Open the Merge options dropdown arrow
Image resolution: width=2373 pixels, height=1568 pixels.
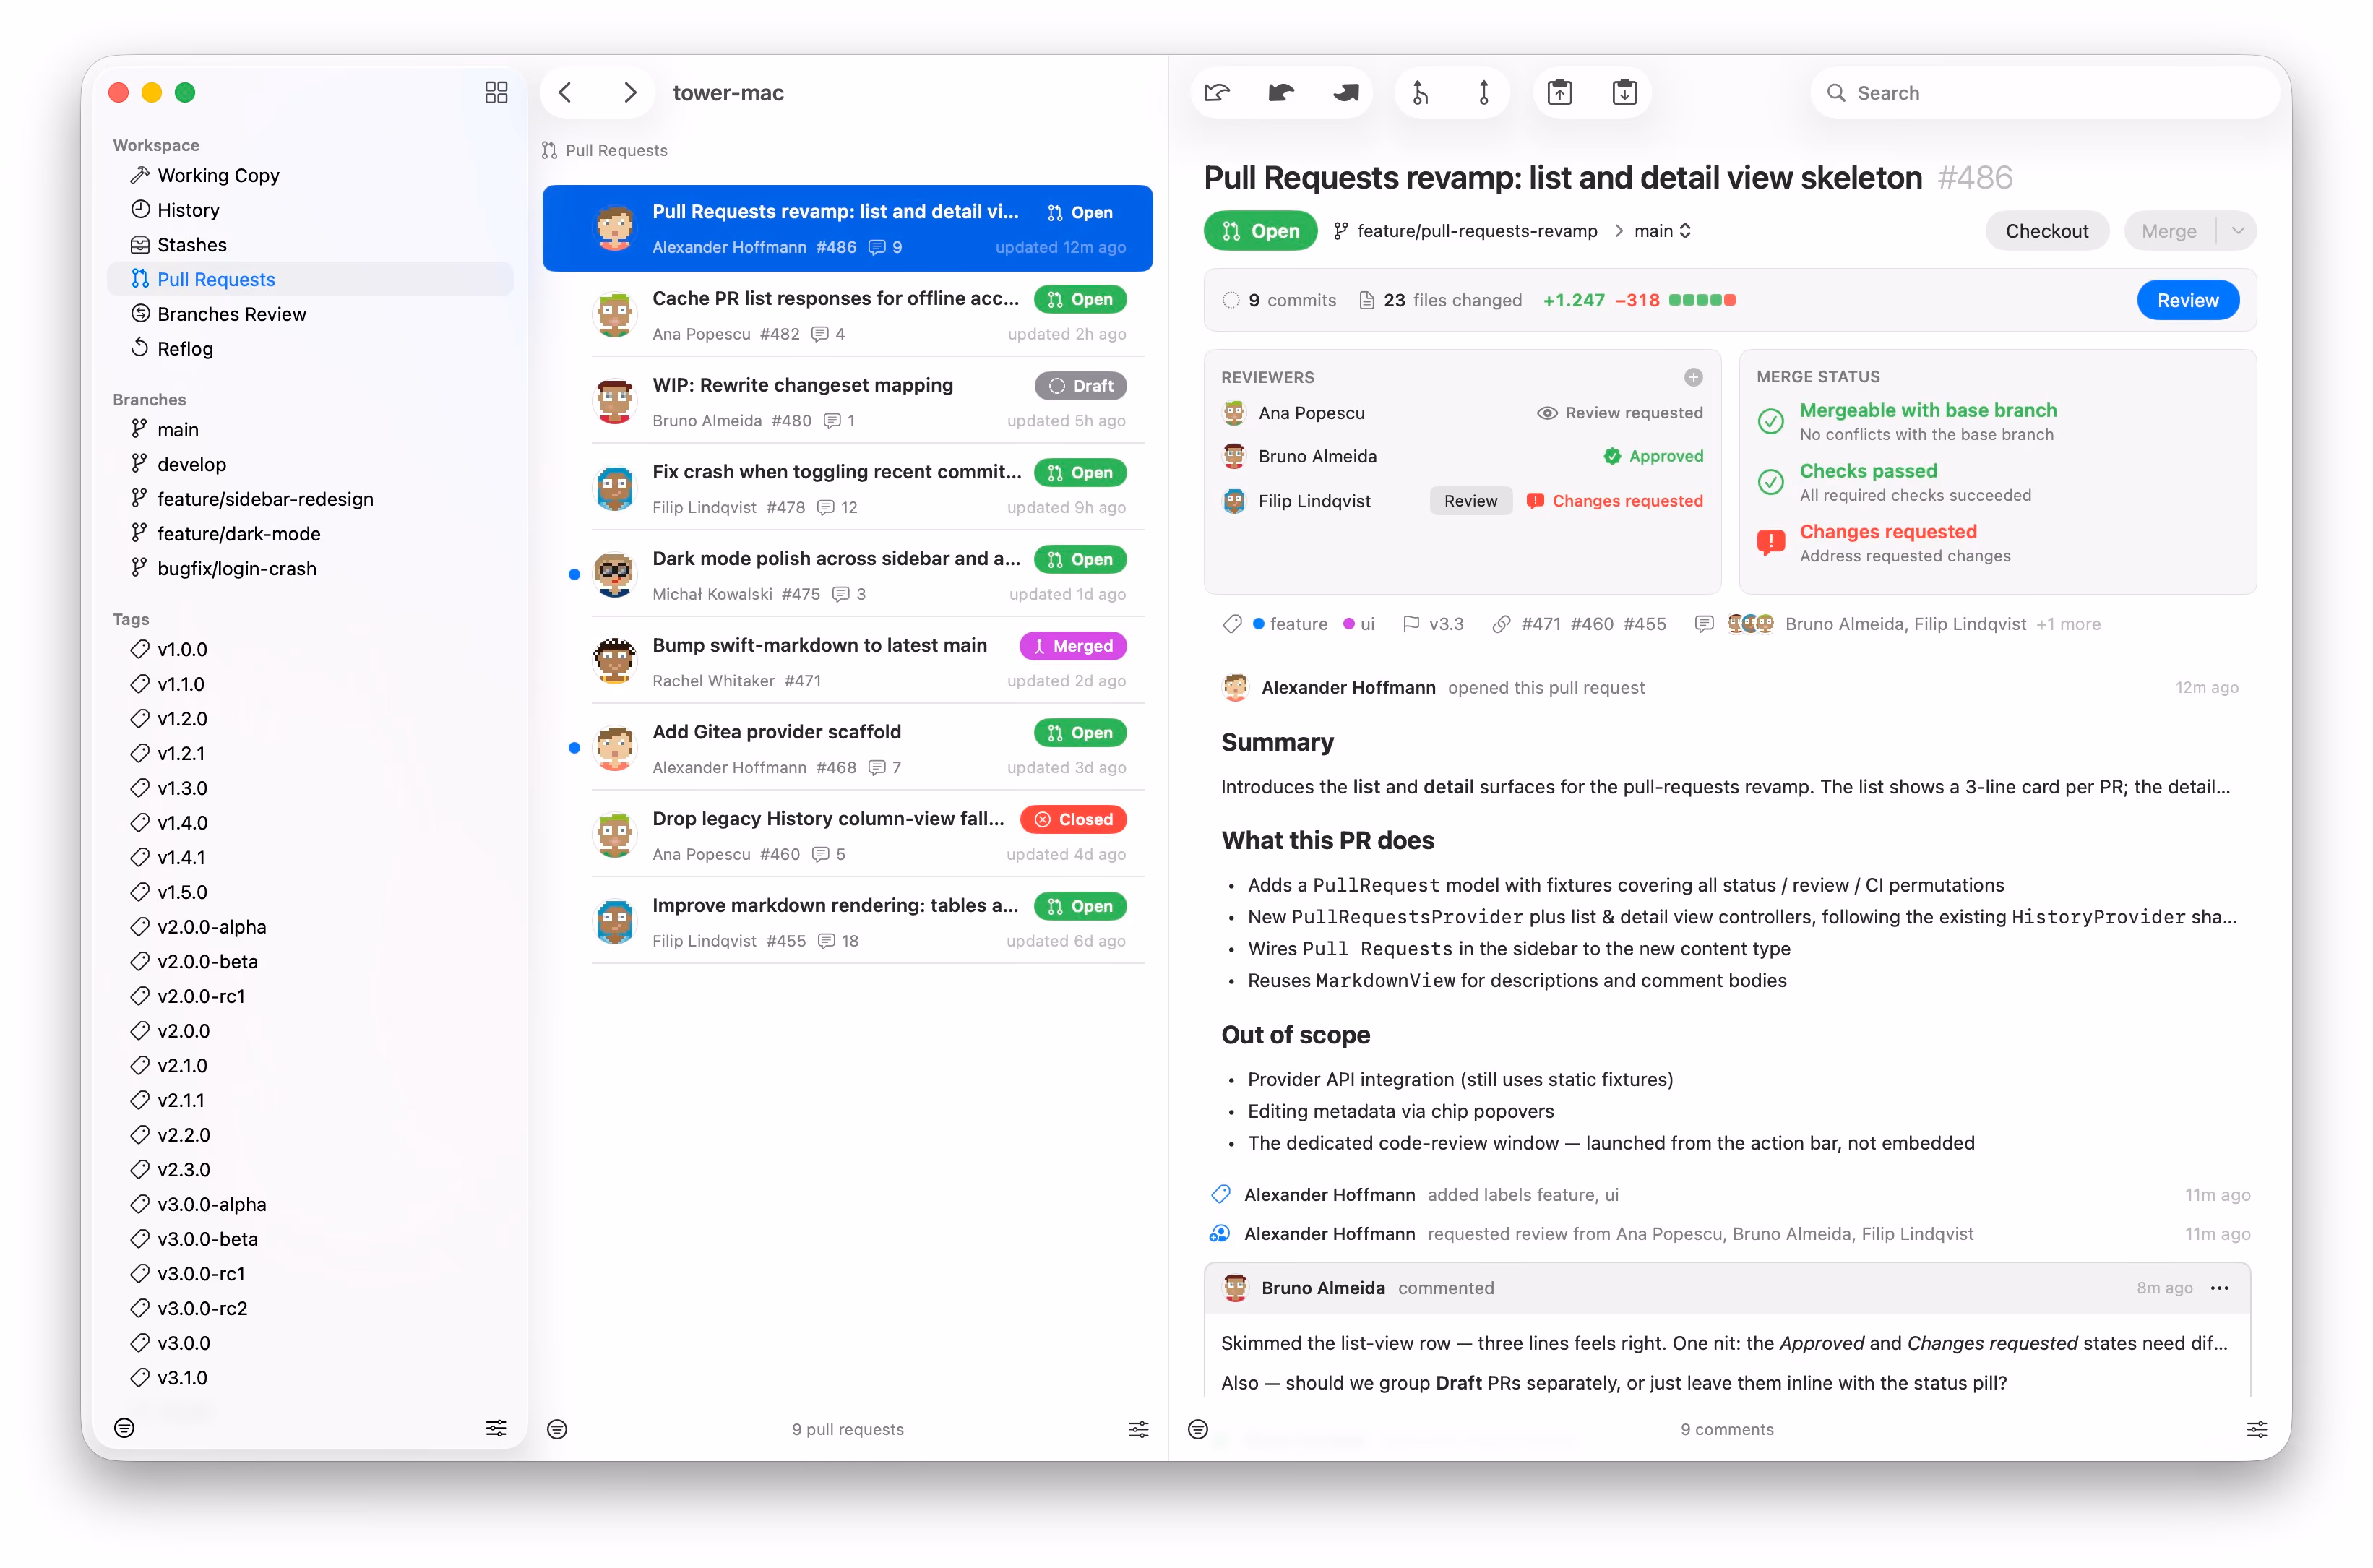2238,231
